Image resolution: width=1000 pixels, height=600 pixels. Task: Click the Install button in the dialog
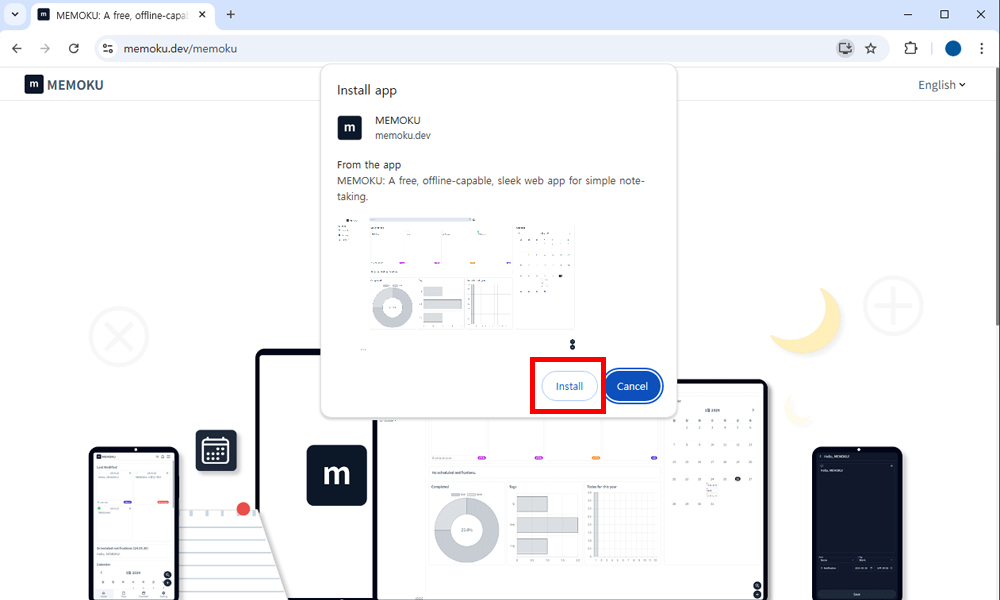point(569,386)
